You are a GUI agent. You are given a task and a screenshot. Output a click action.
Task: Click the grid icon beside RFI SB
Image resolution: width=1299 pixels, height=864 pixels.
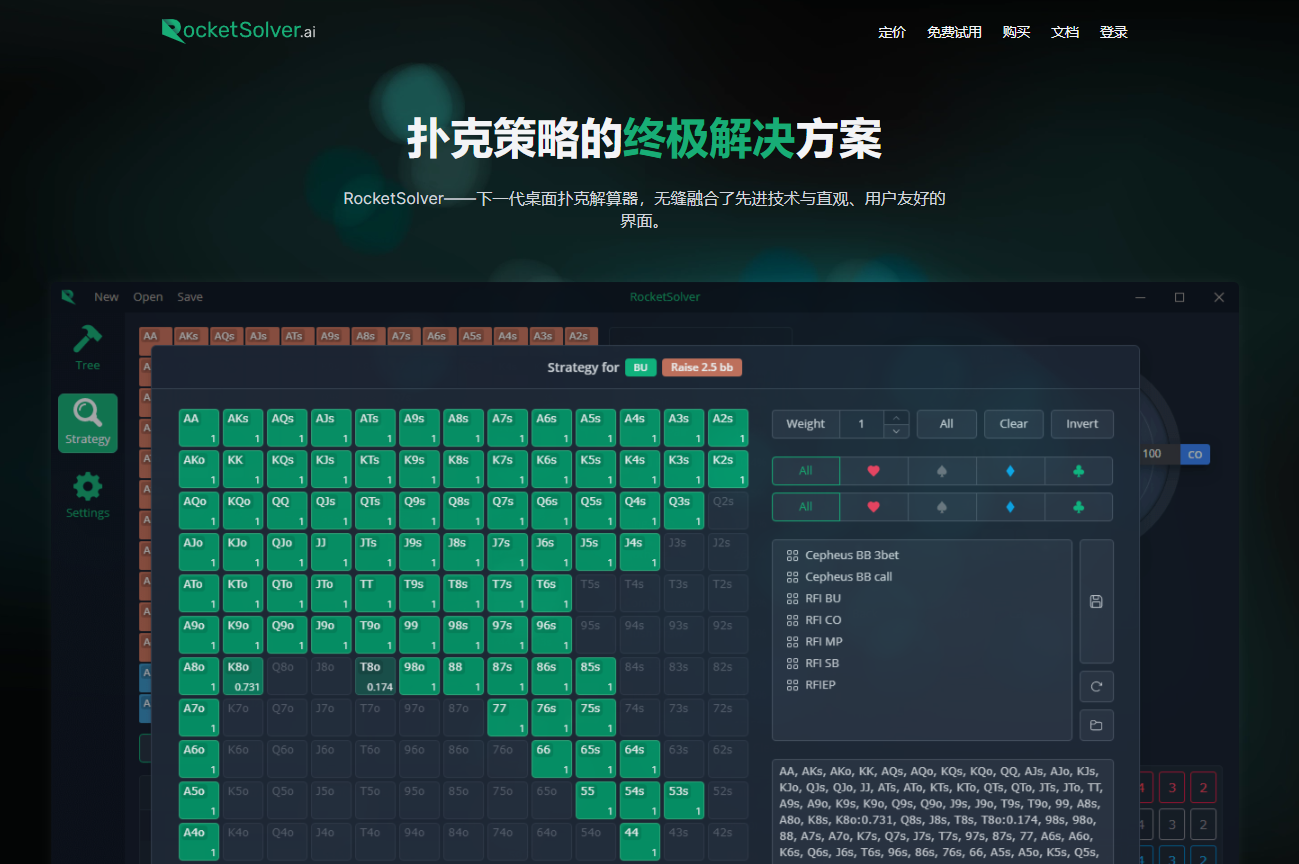[792, 663]
